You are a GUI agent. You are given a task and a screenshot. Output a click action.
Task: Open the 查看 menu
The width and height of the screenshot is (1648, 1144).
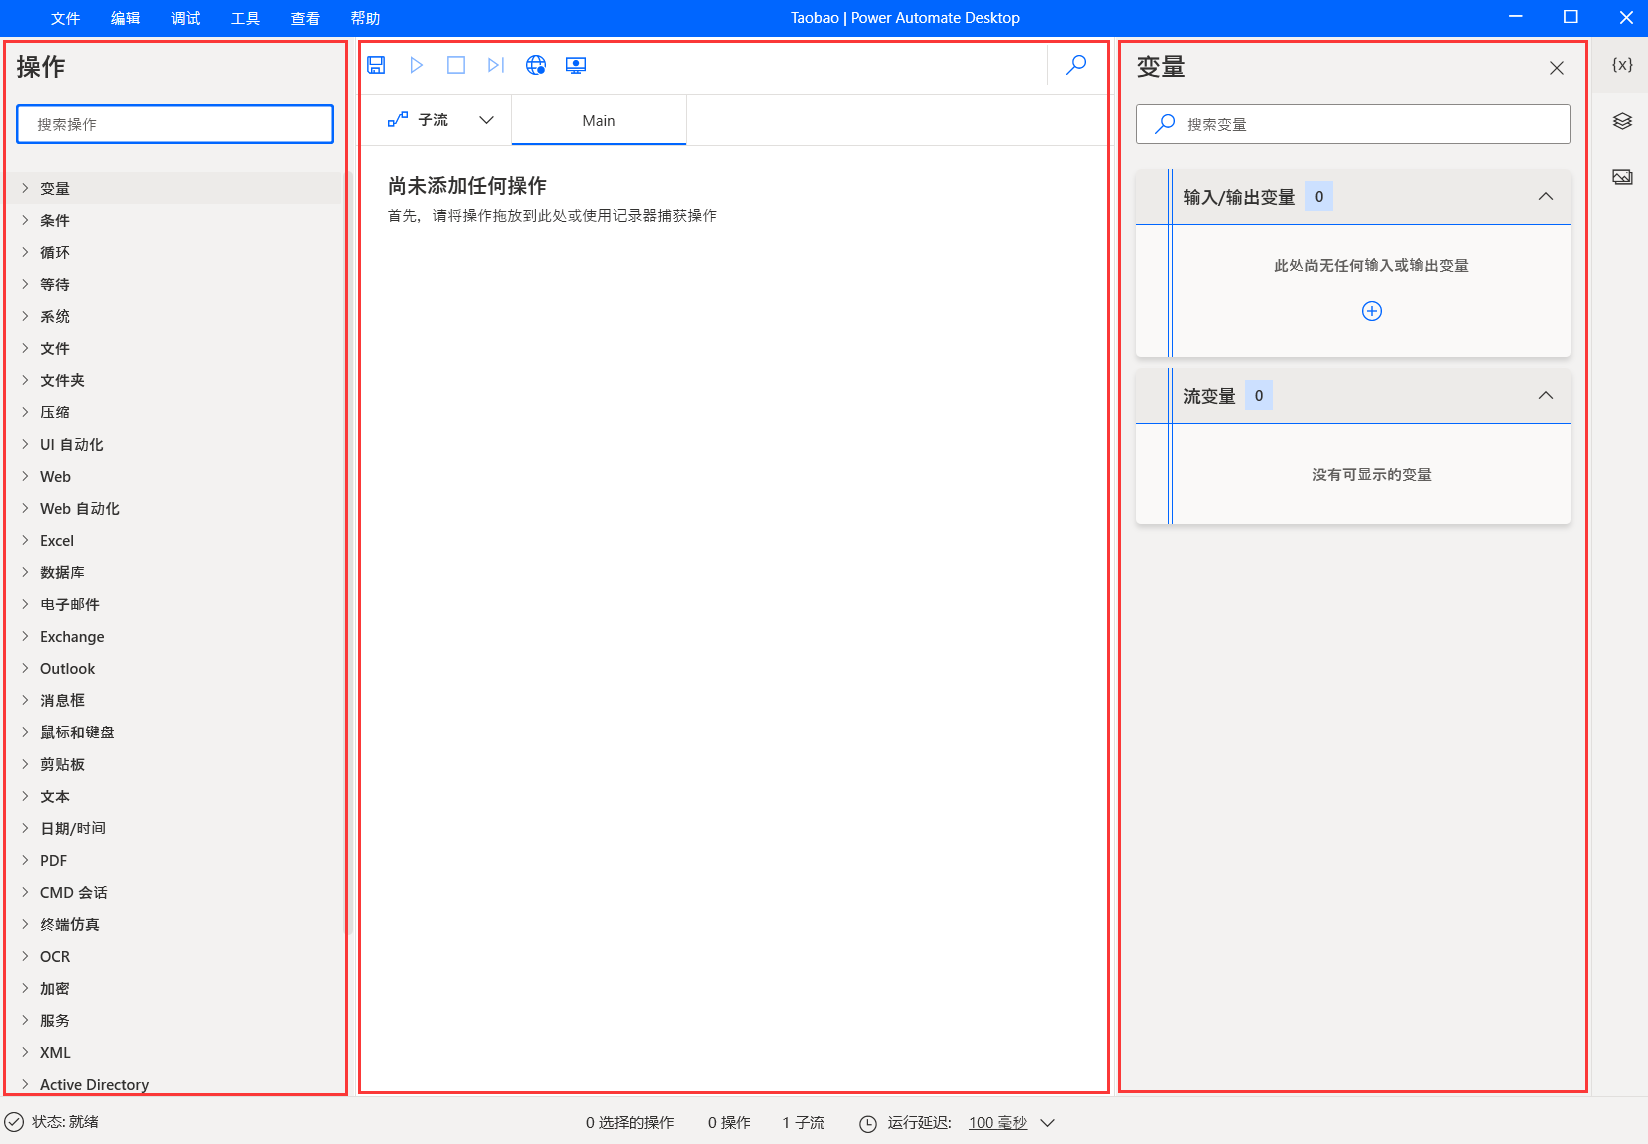(305, 18)
